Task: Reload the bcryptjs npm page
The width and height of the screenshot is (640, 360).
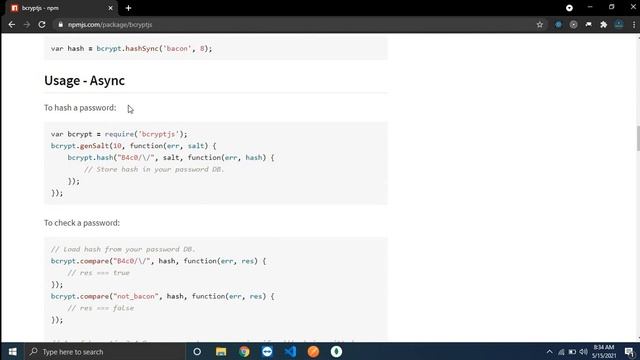Action: [x=42, y=24]
